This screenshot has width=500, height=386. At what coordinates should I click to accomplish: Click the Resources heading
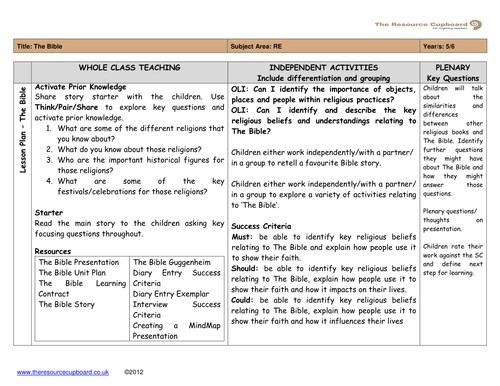(53, 251)
